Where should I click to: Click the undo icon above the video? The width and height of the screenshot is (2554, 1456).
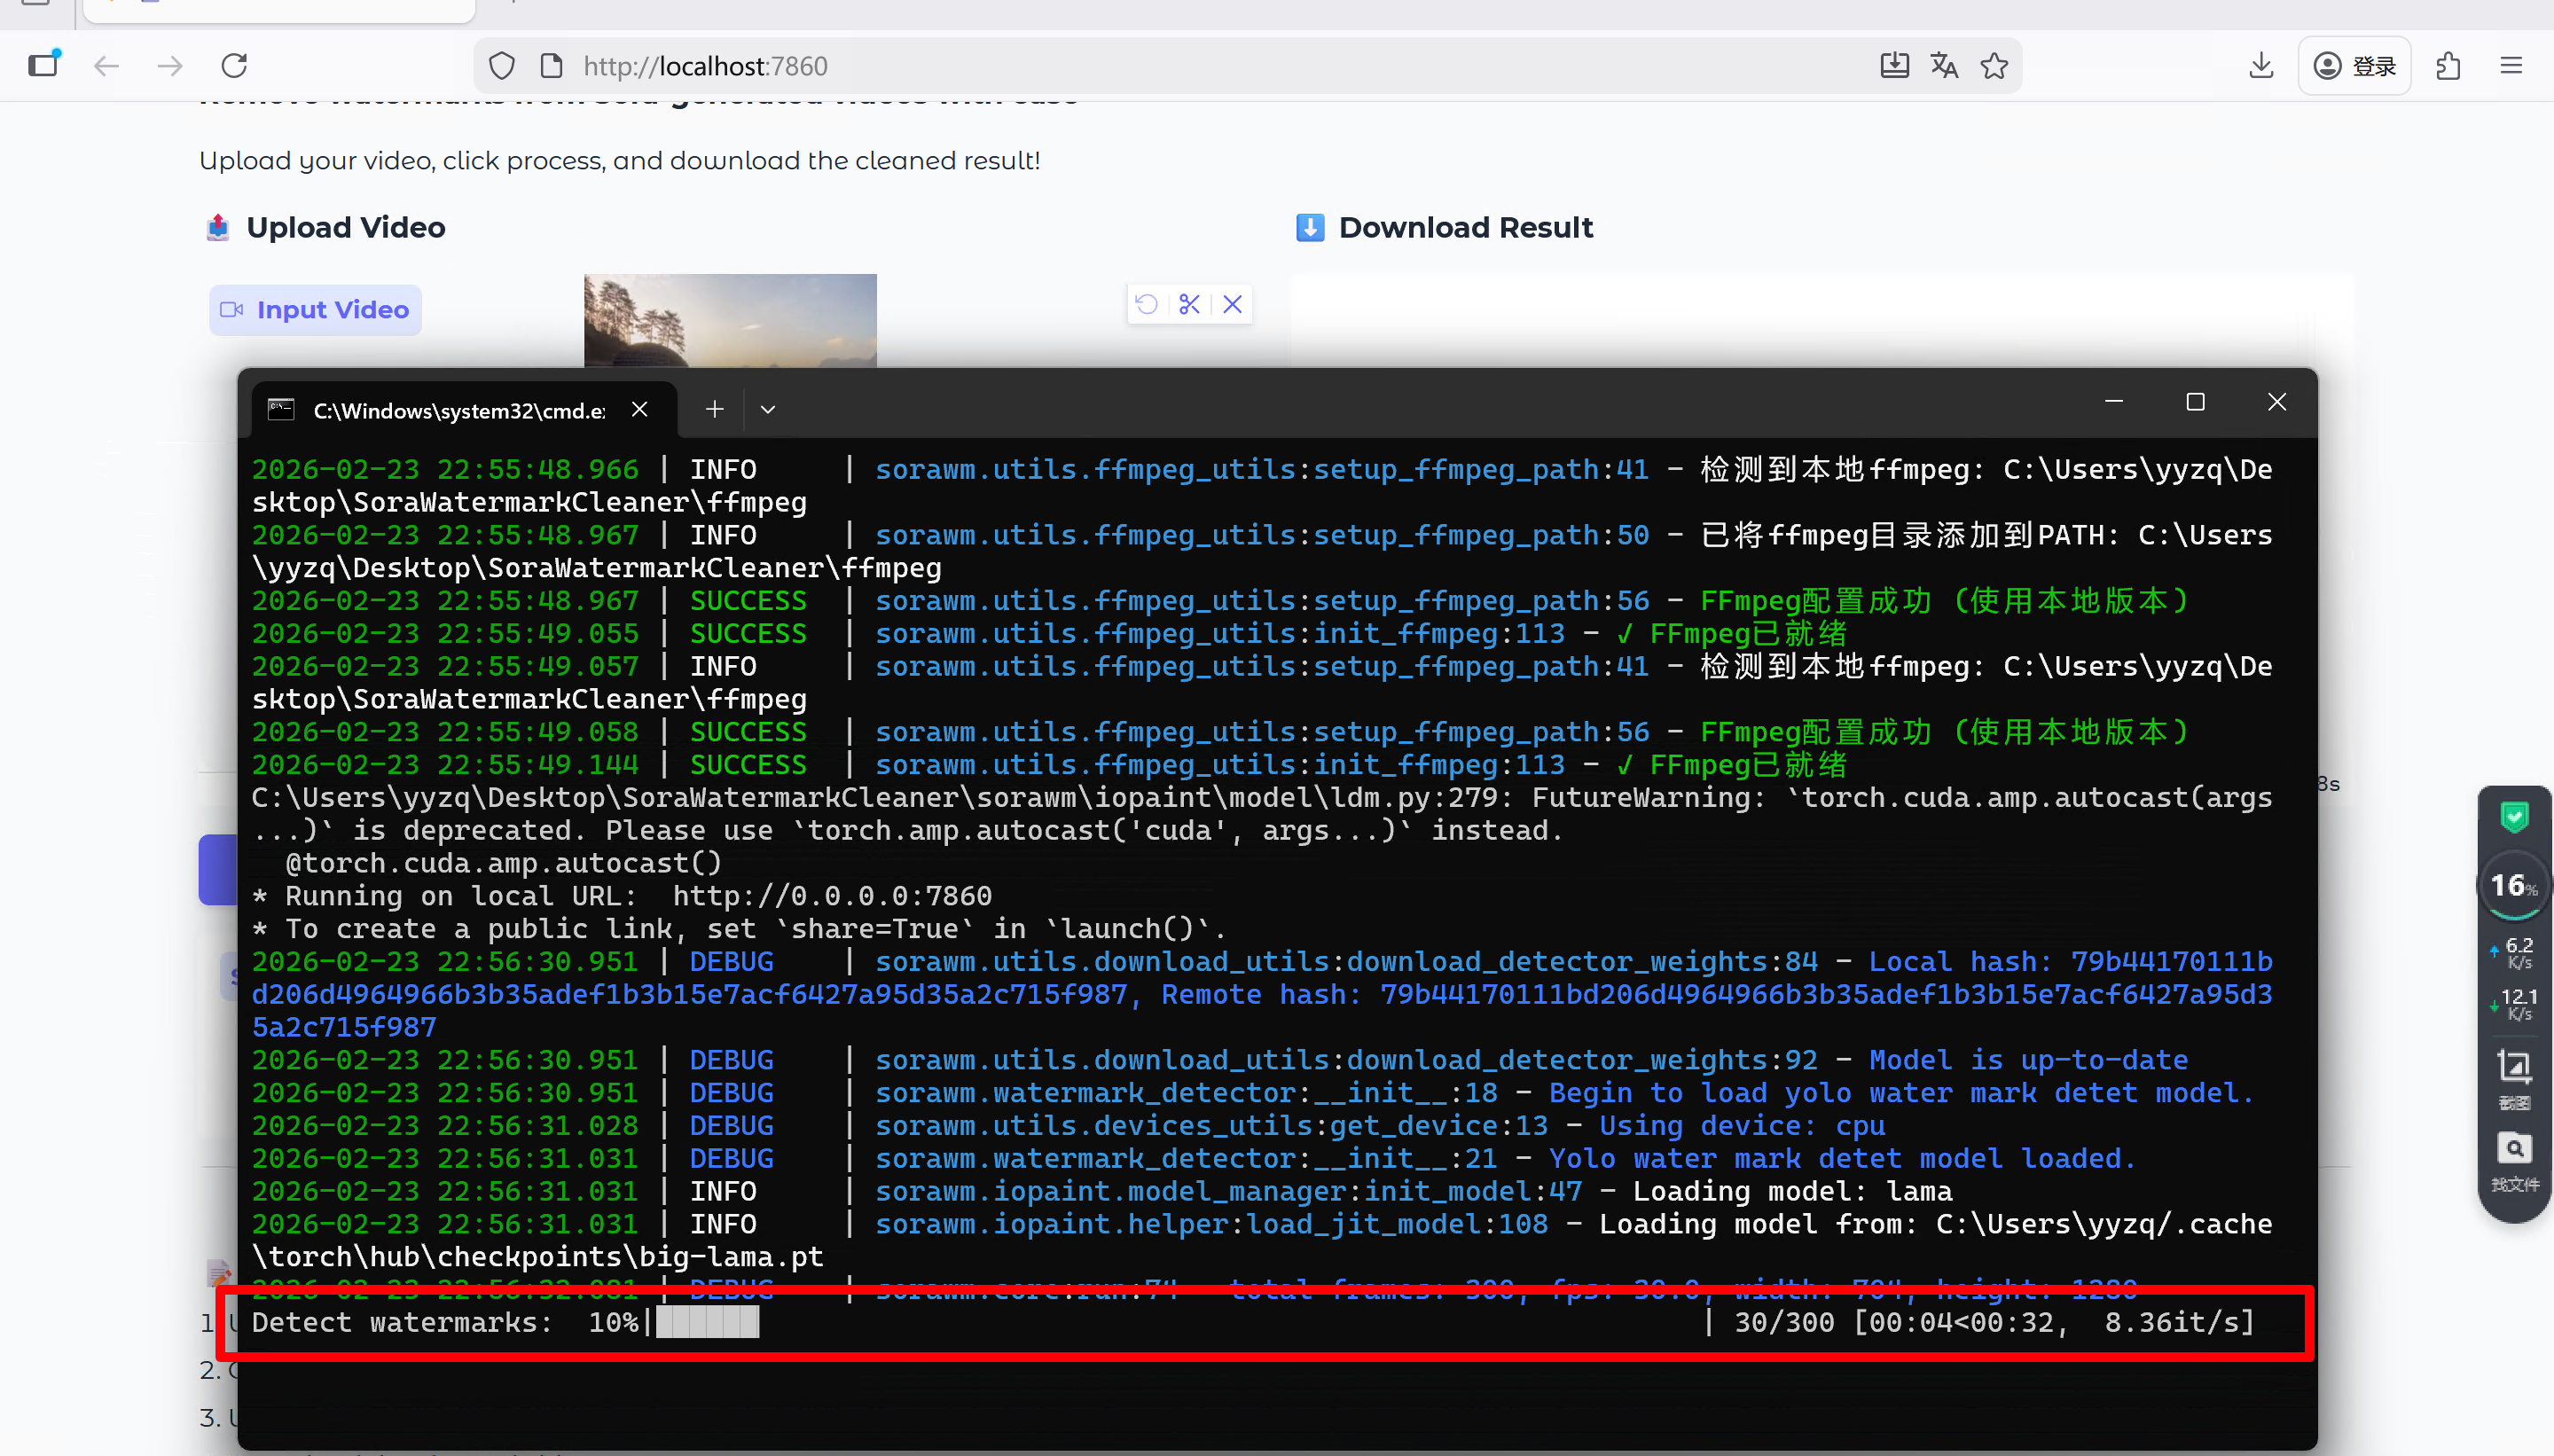tap(1147, 304)
